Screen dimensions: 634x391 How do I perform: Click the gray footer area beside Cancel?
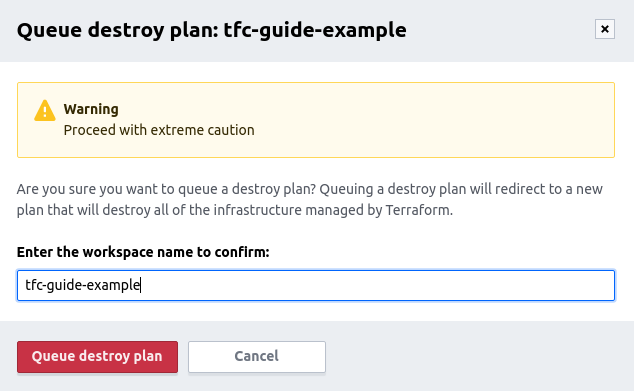[477, 357]
